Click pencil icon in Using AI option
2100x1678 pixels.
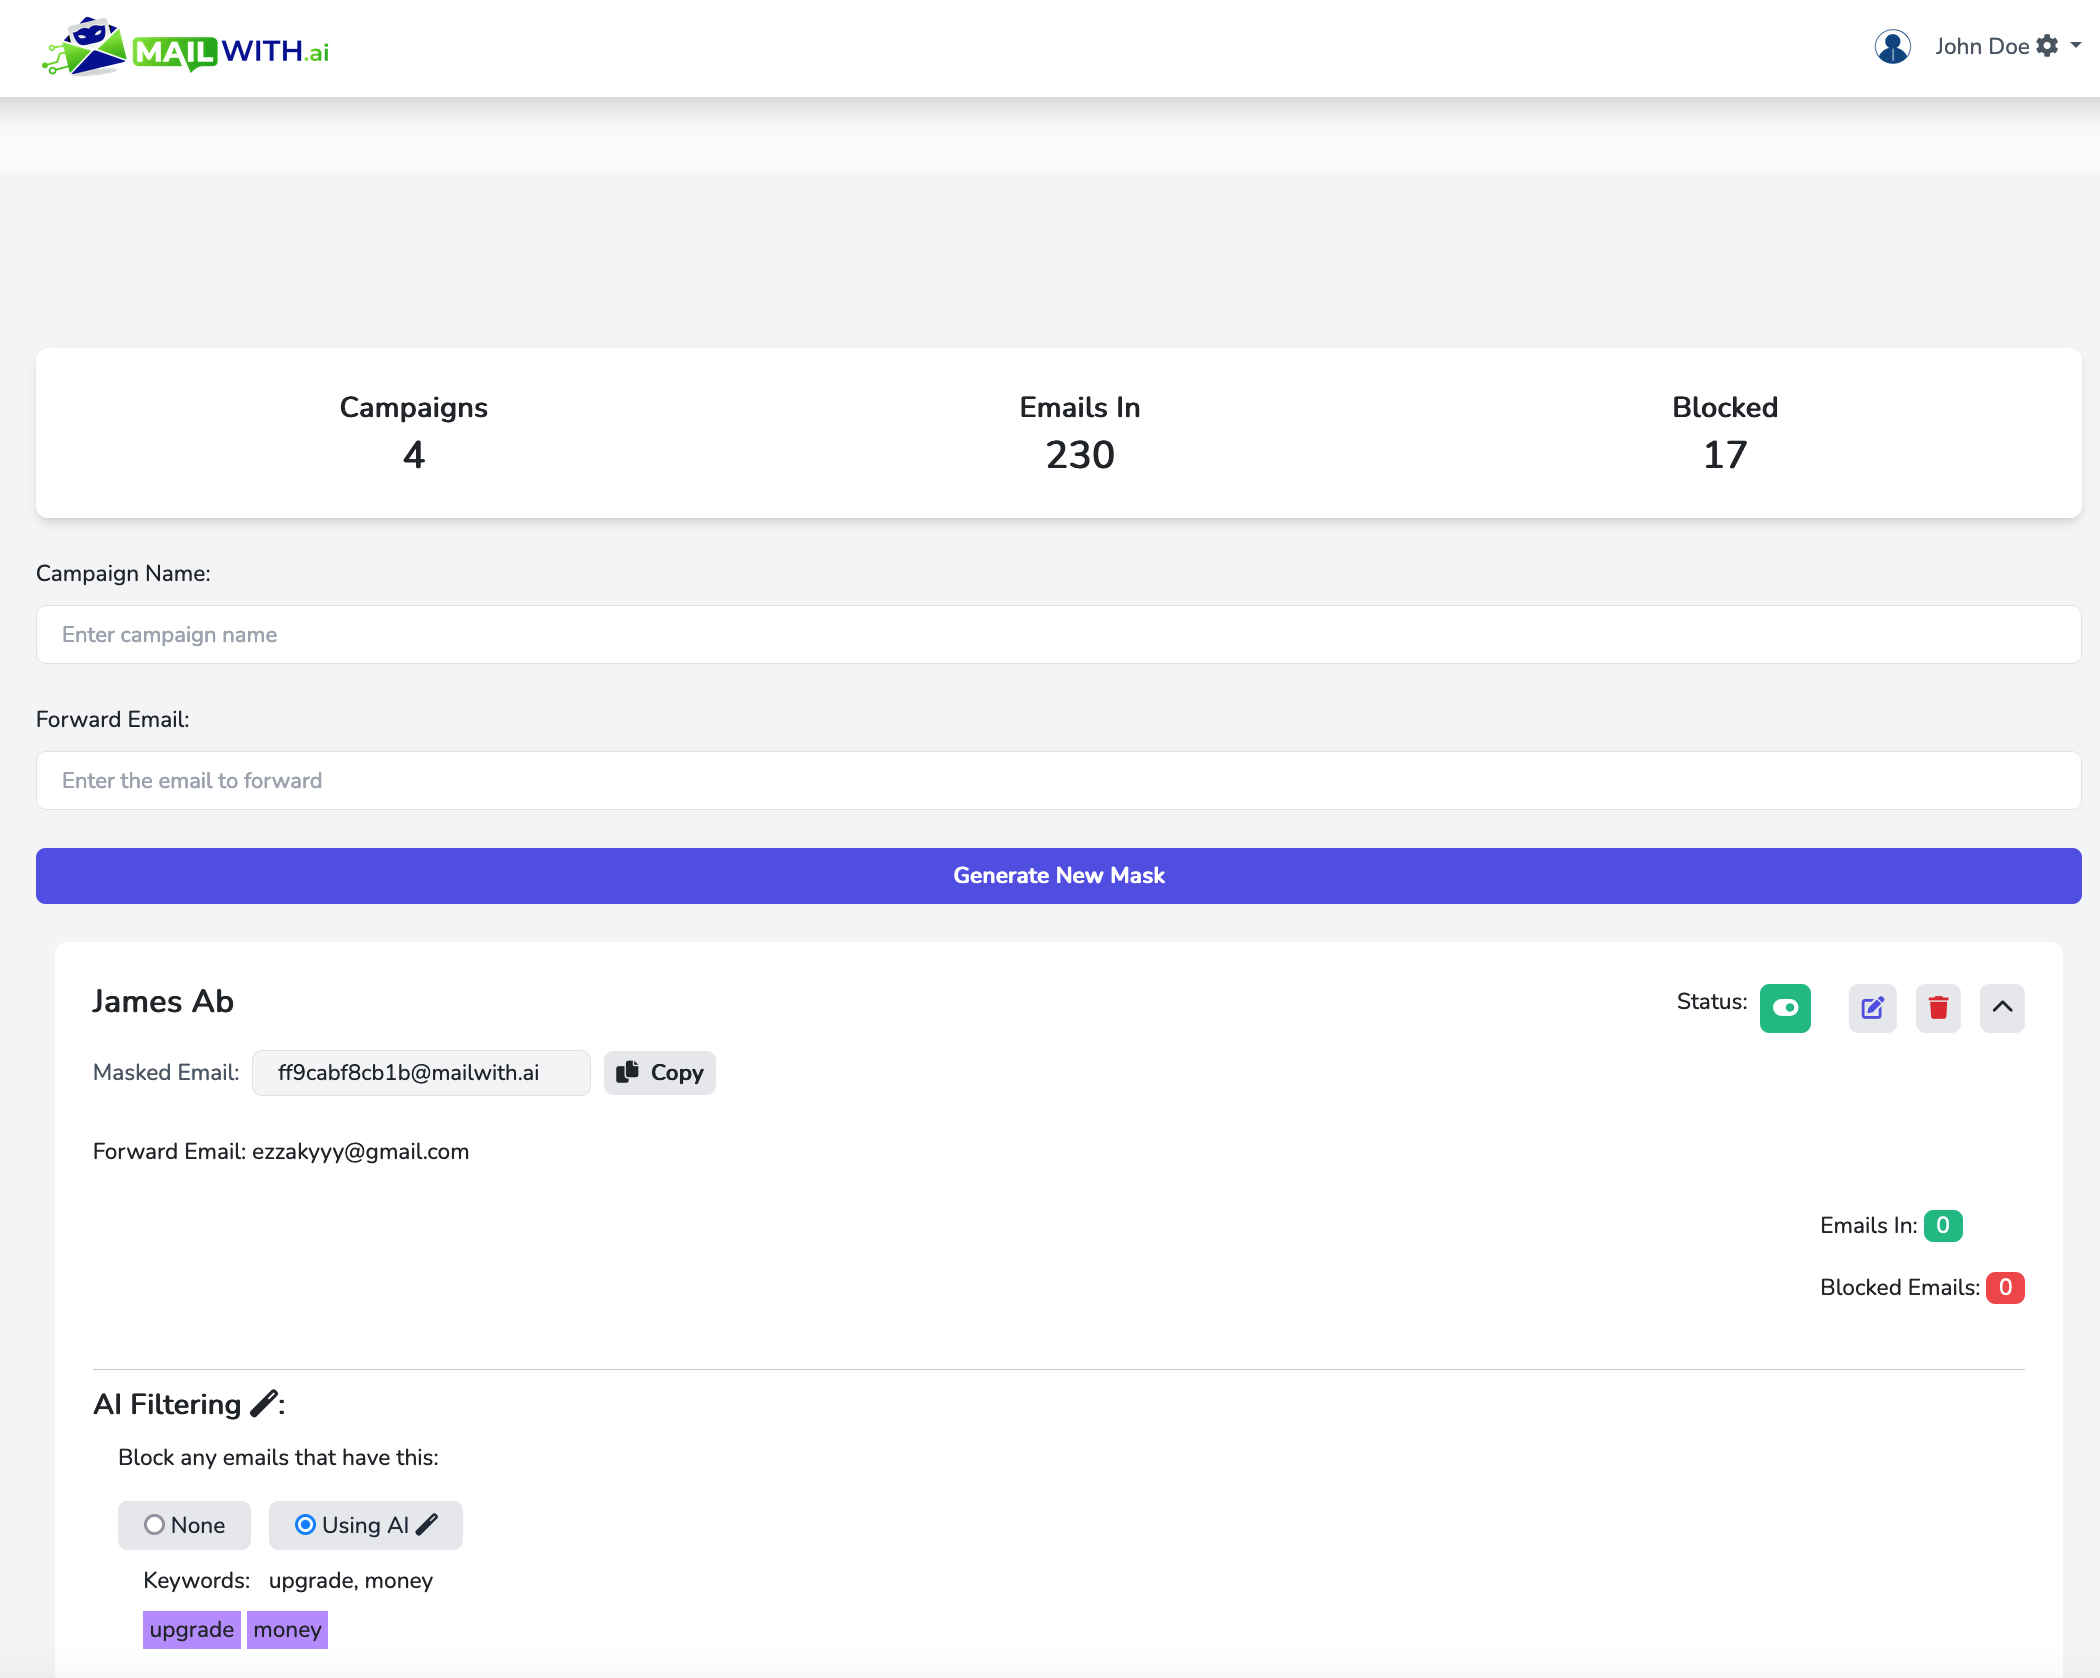click(x=427, y=1525)
